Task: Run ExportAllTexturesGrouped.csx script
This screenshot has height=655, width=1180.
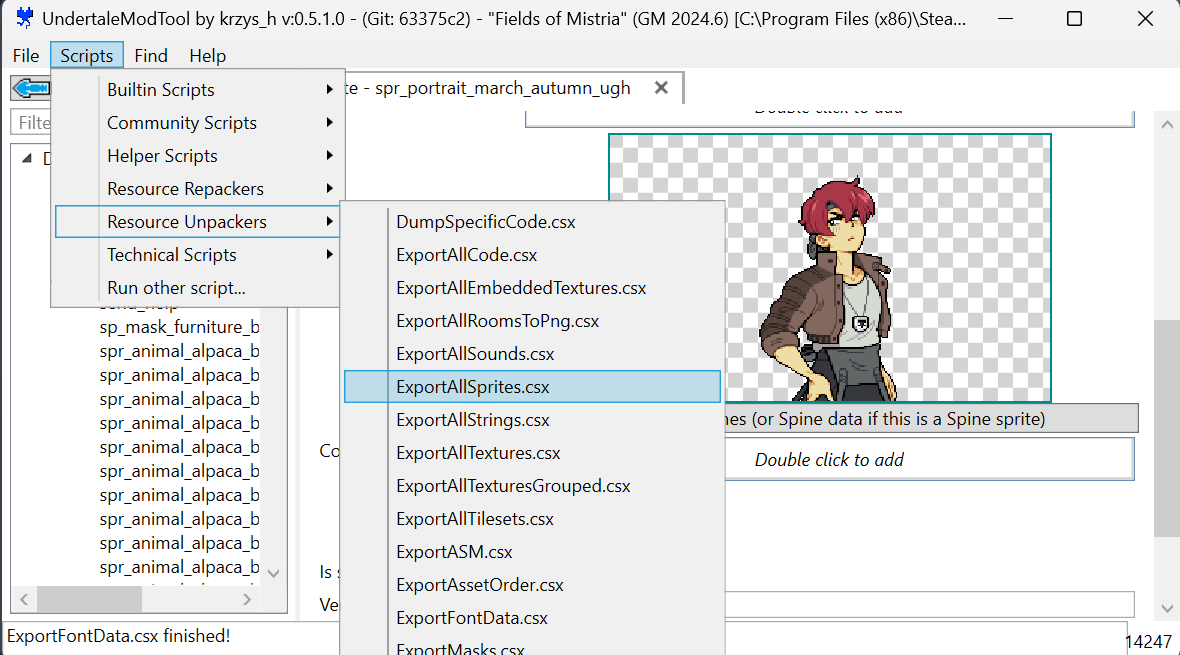Action: tap(532, 486)
